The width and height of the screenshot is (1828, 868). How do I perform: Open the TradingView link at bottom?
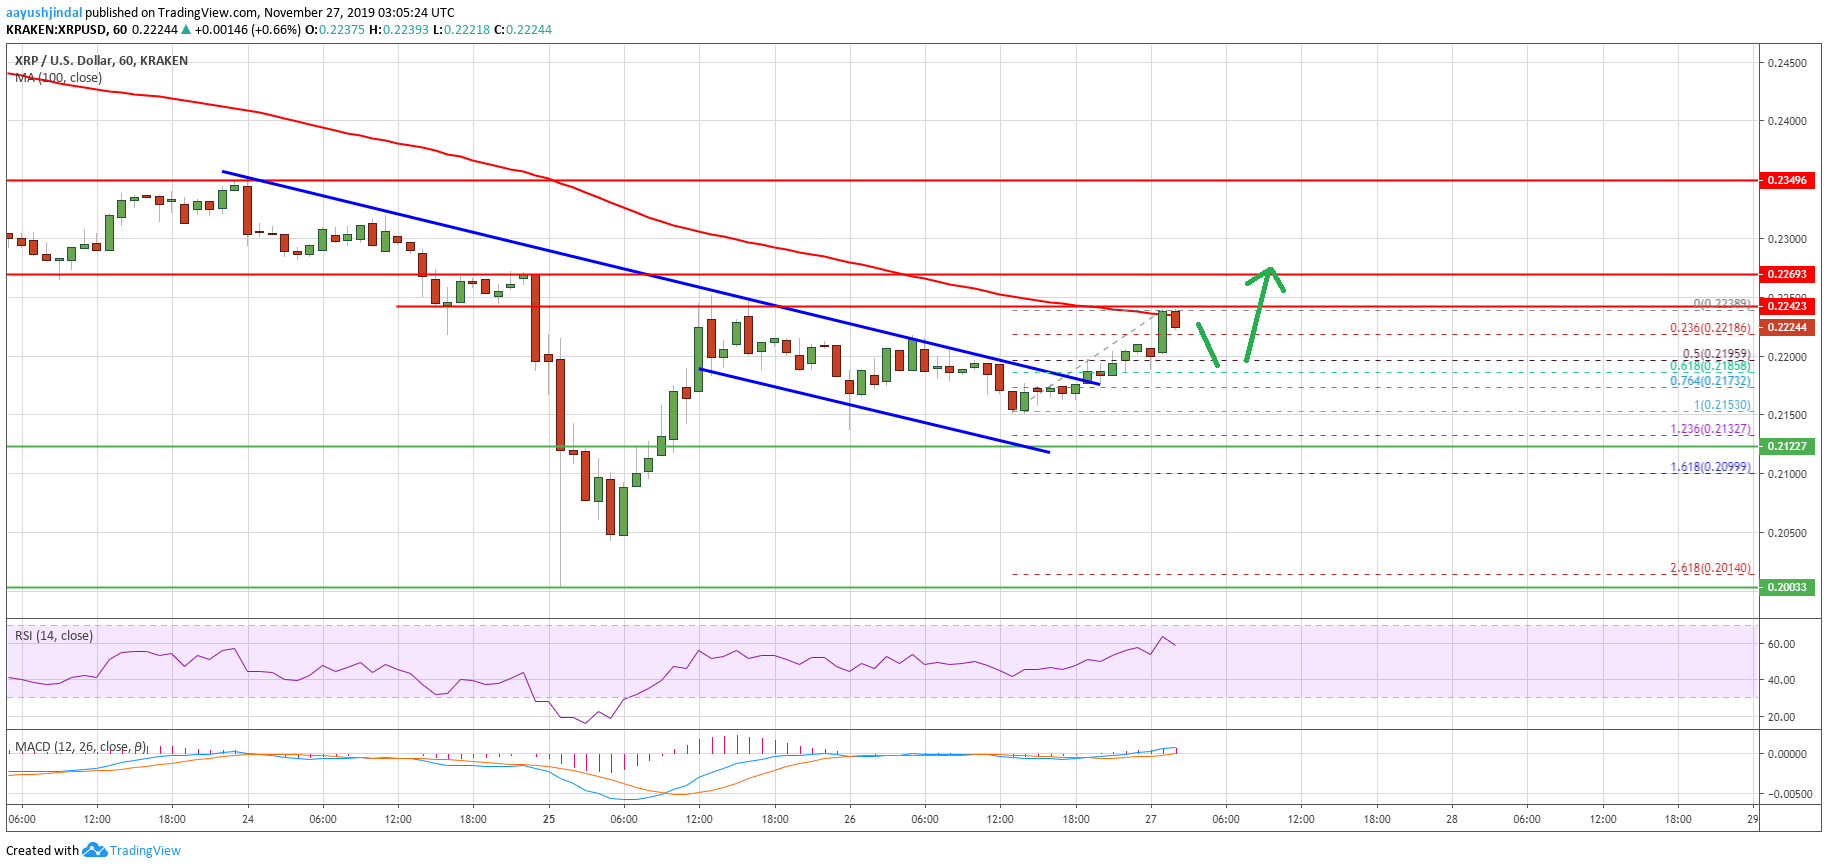tap(145, 851)
